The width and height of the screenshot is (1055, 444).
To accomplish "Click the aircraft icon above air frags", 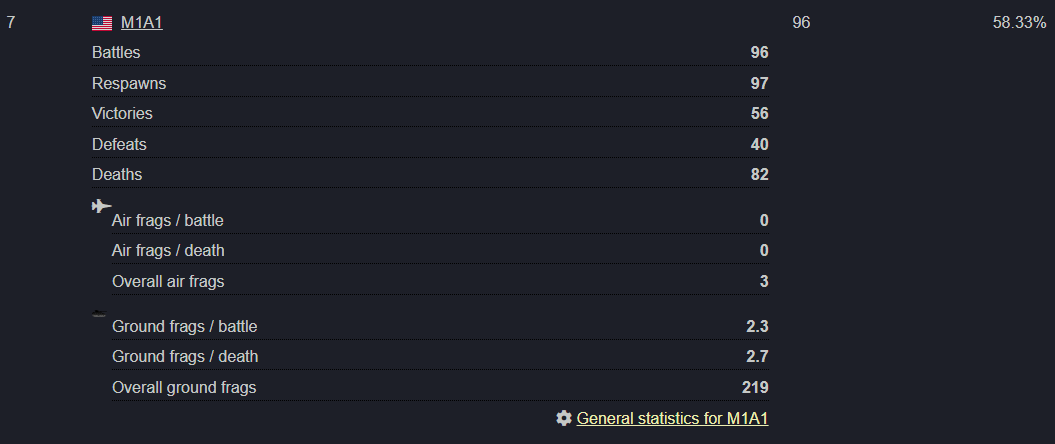I will click(x=102, y=205).
